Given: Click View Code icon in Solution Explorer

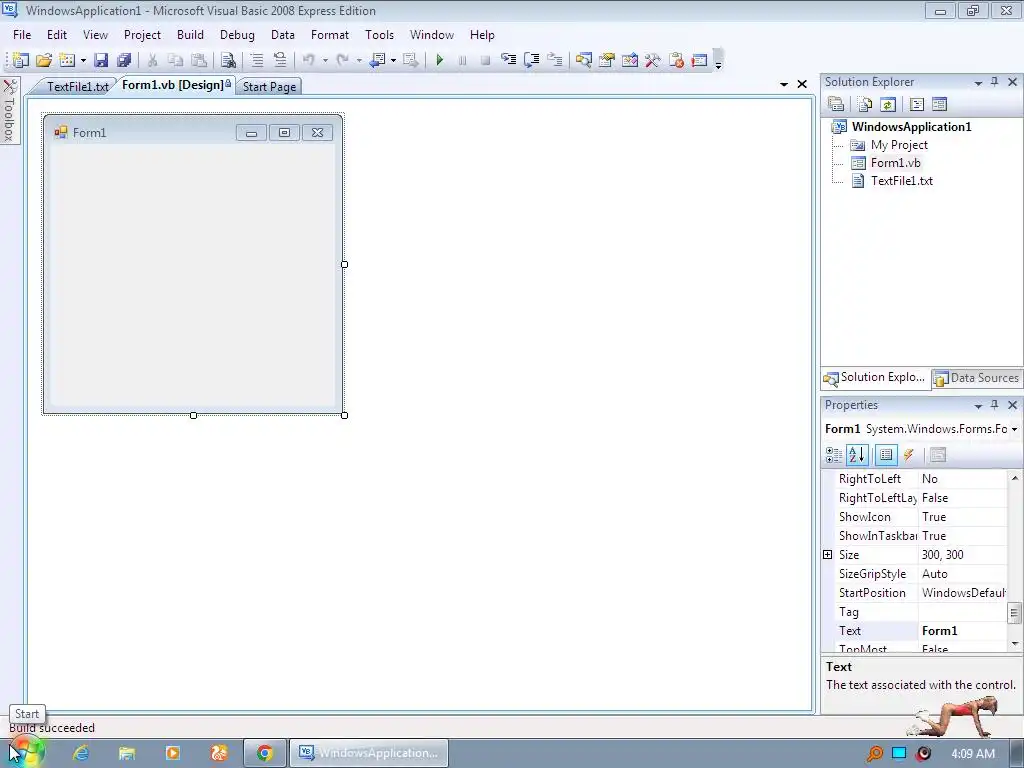Looking at the screenshot, I should coord(916,104).
